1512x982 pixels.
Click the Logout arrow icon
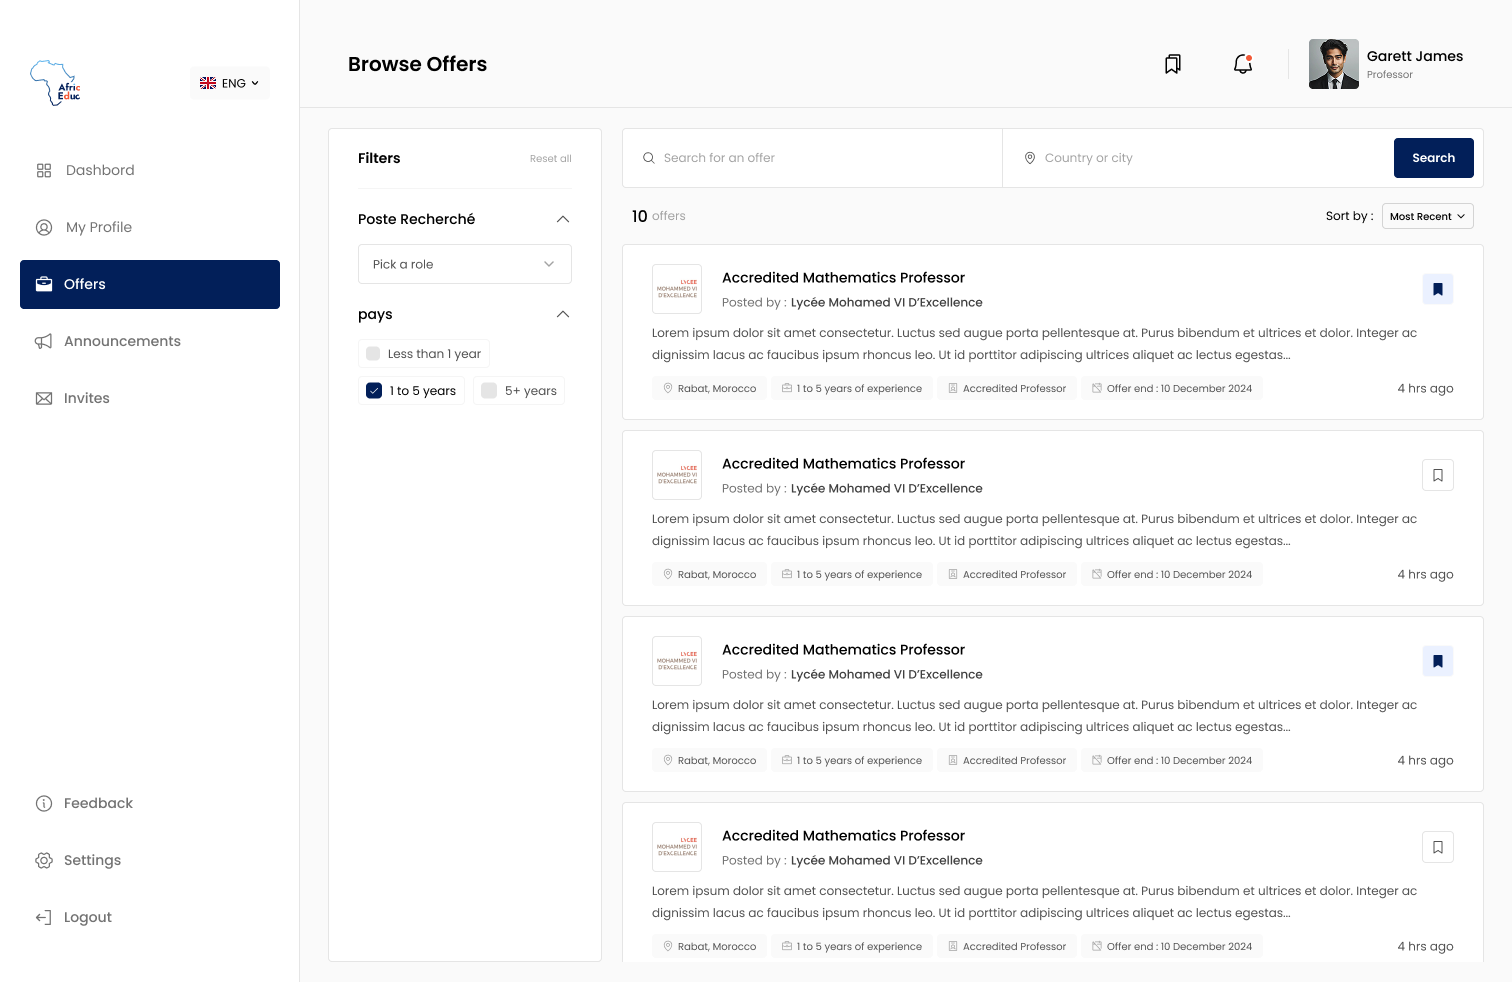(44, 917)
